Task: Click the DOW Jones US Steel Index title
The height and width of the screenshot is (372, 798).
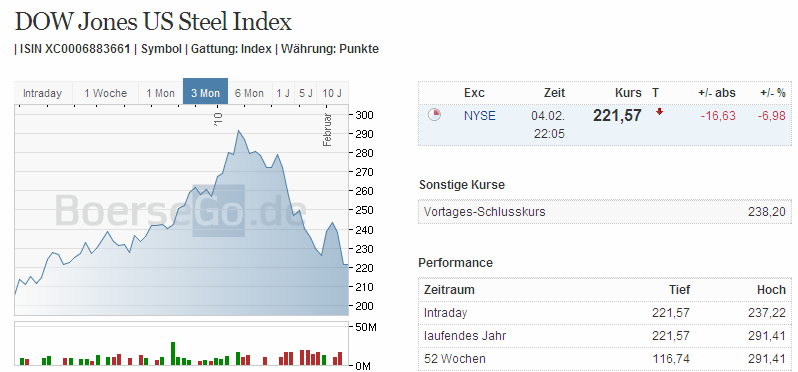Action: tap(153, 22)
